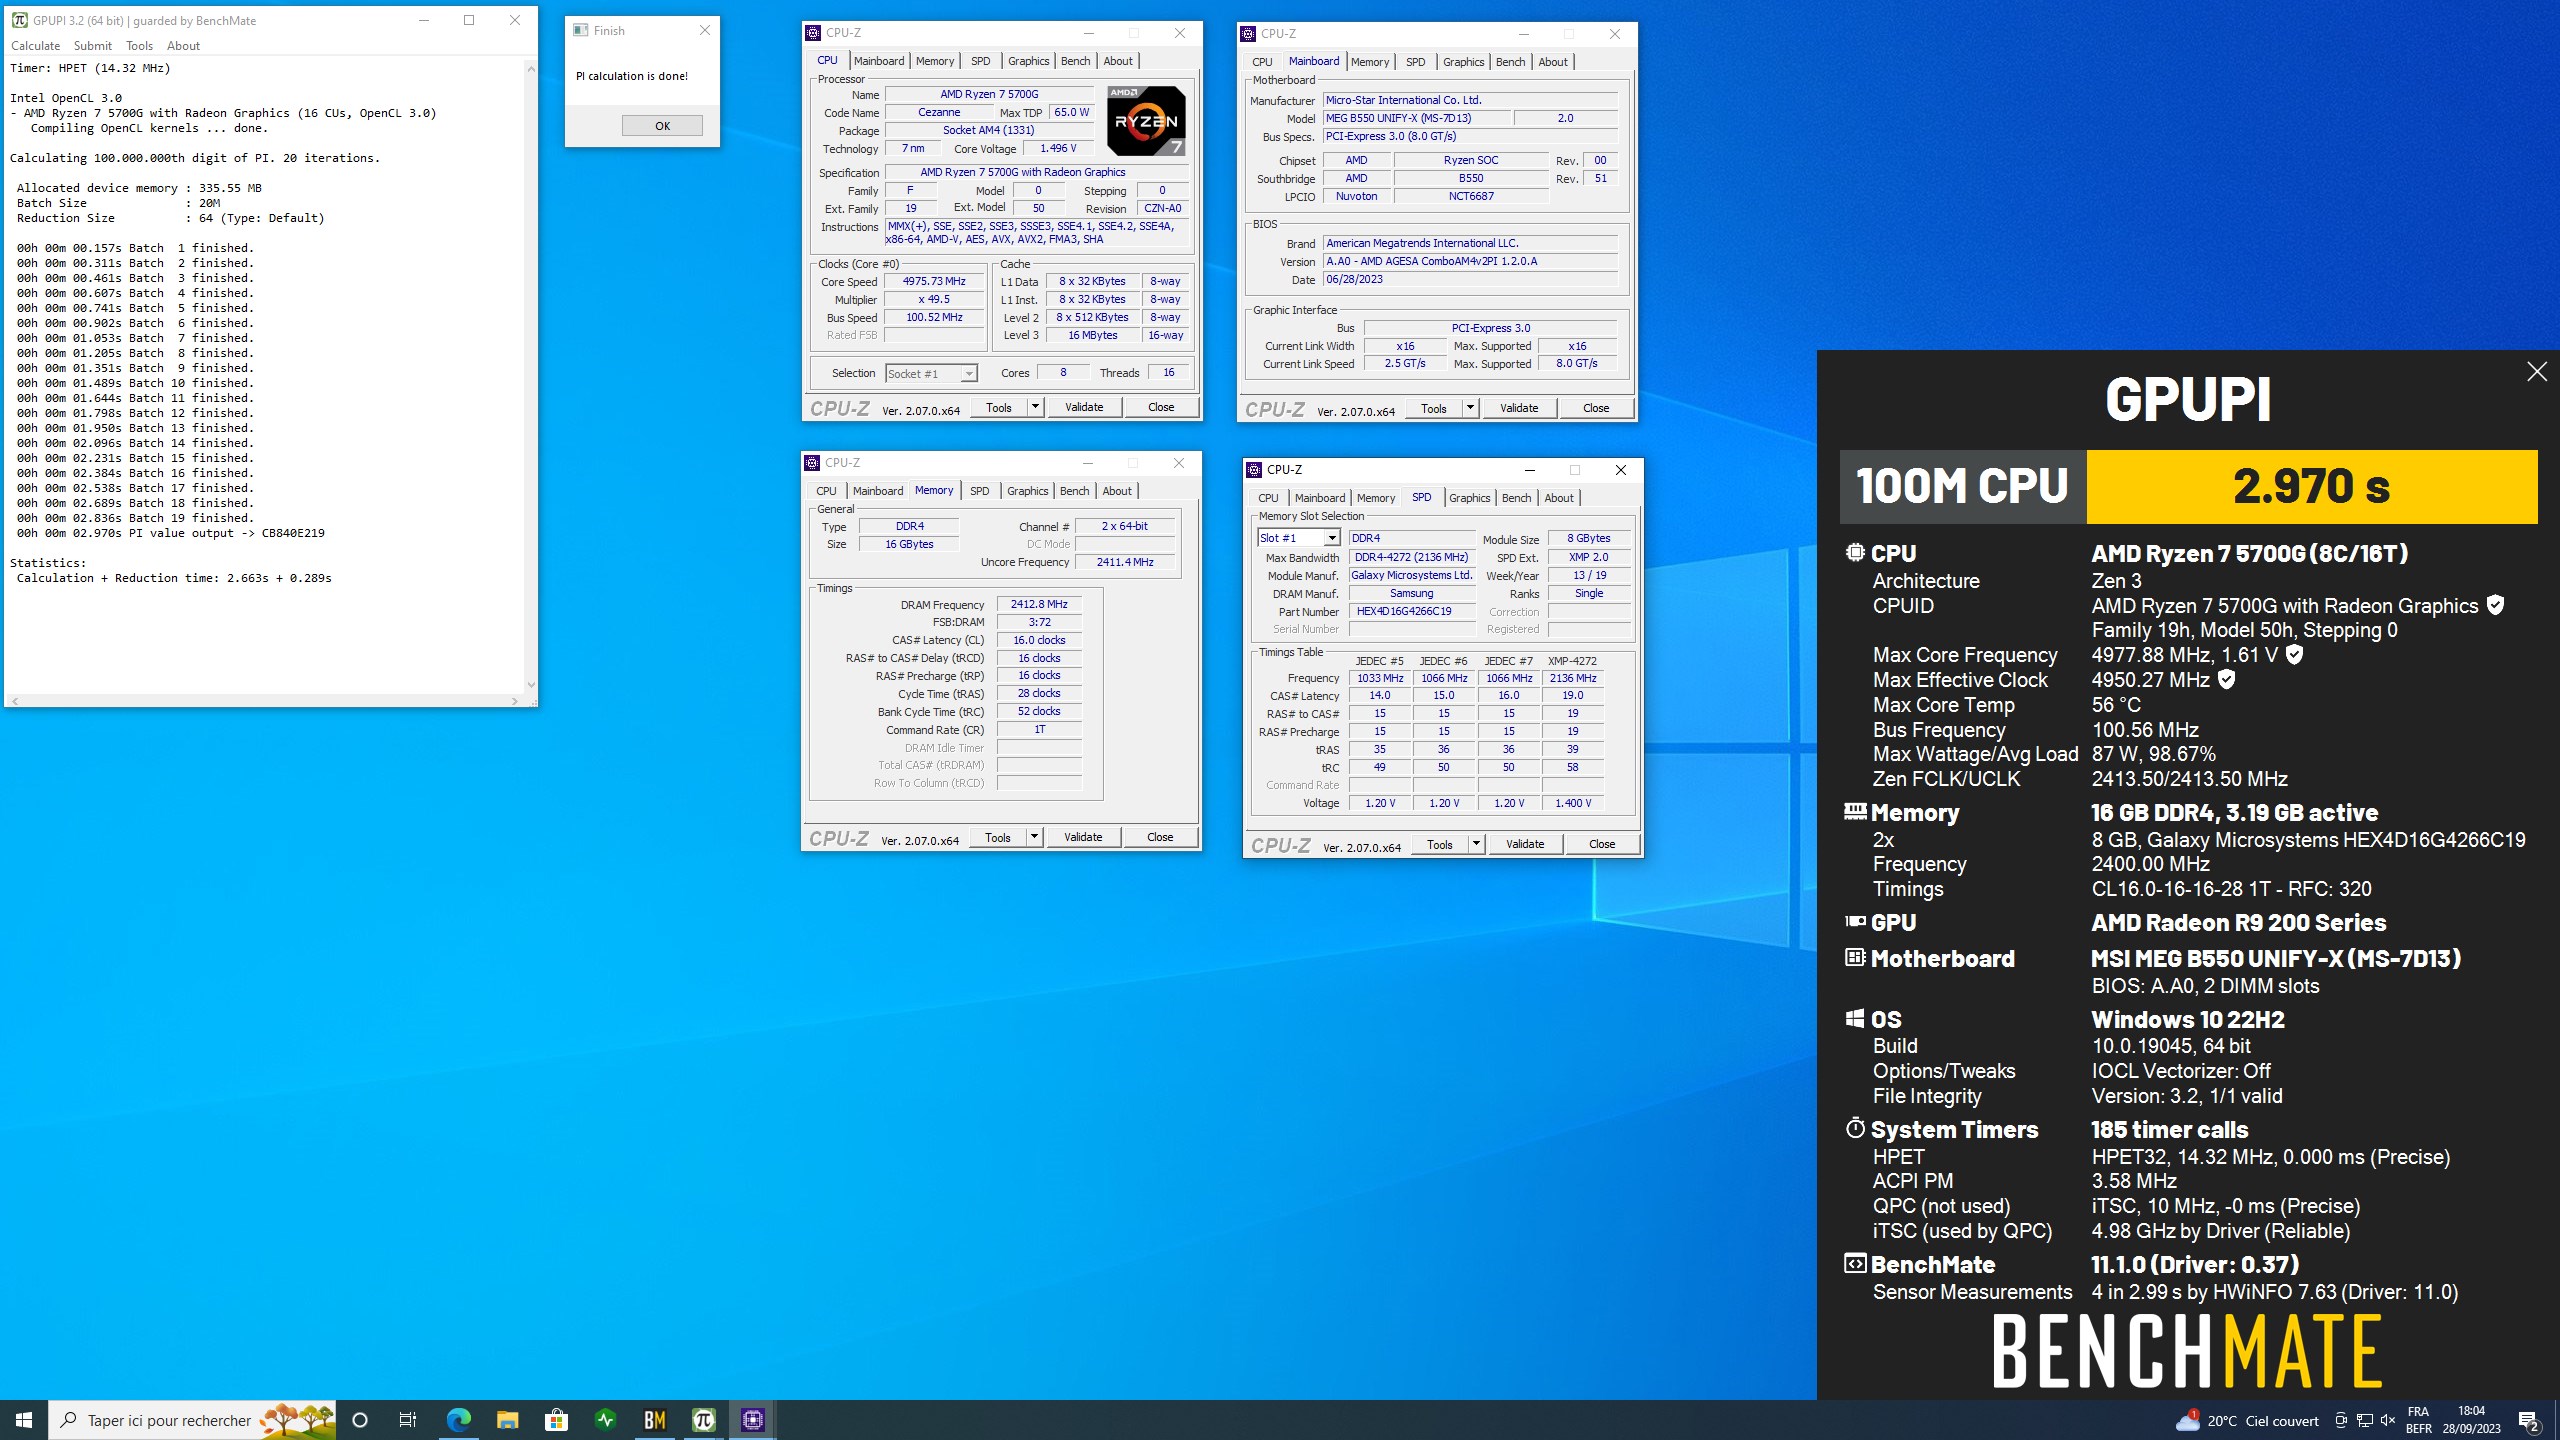This screenshot has height=1440, width=2560.
Task: Expand Socket #1 selection dropdown
Action: (968, 374)
